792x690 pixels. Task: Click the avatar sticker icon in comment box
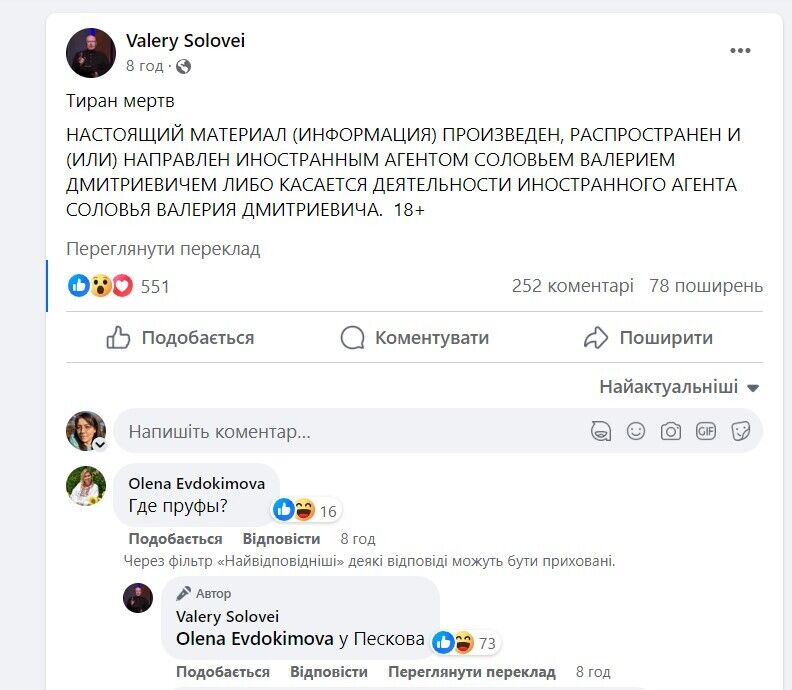[601, 432]
